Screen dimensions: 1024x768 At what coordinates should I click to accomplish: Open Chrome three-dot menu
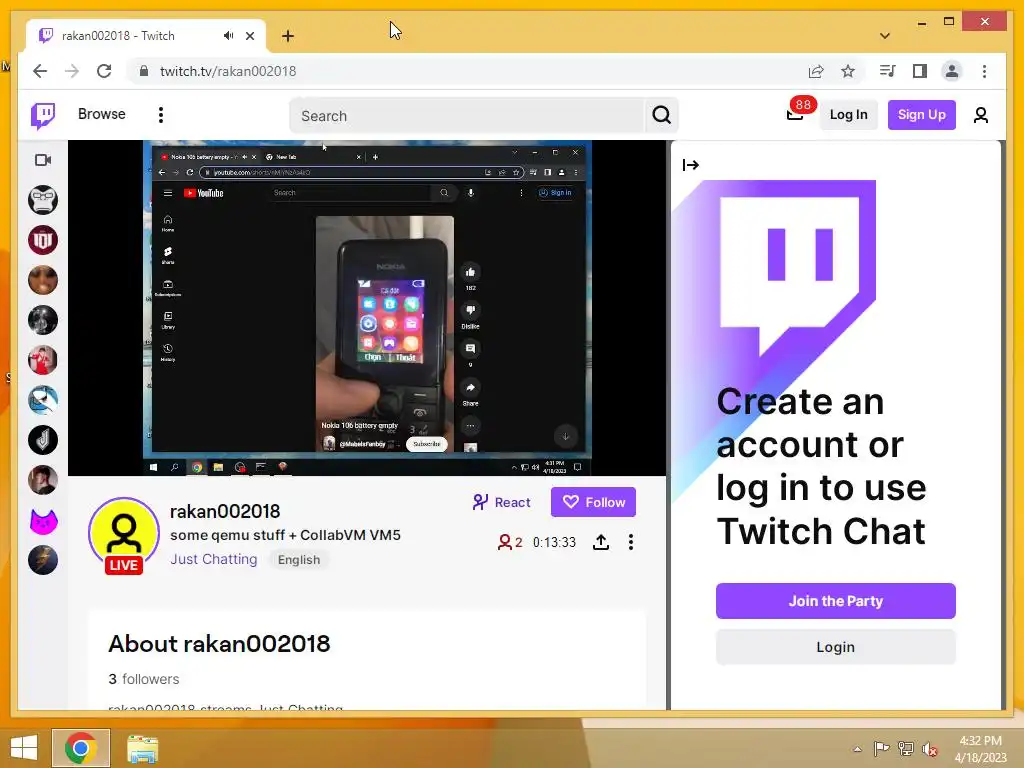pos(984,71)
